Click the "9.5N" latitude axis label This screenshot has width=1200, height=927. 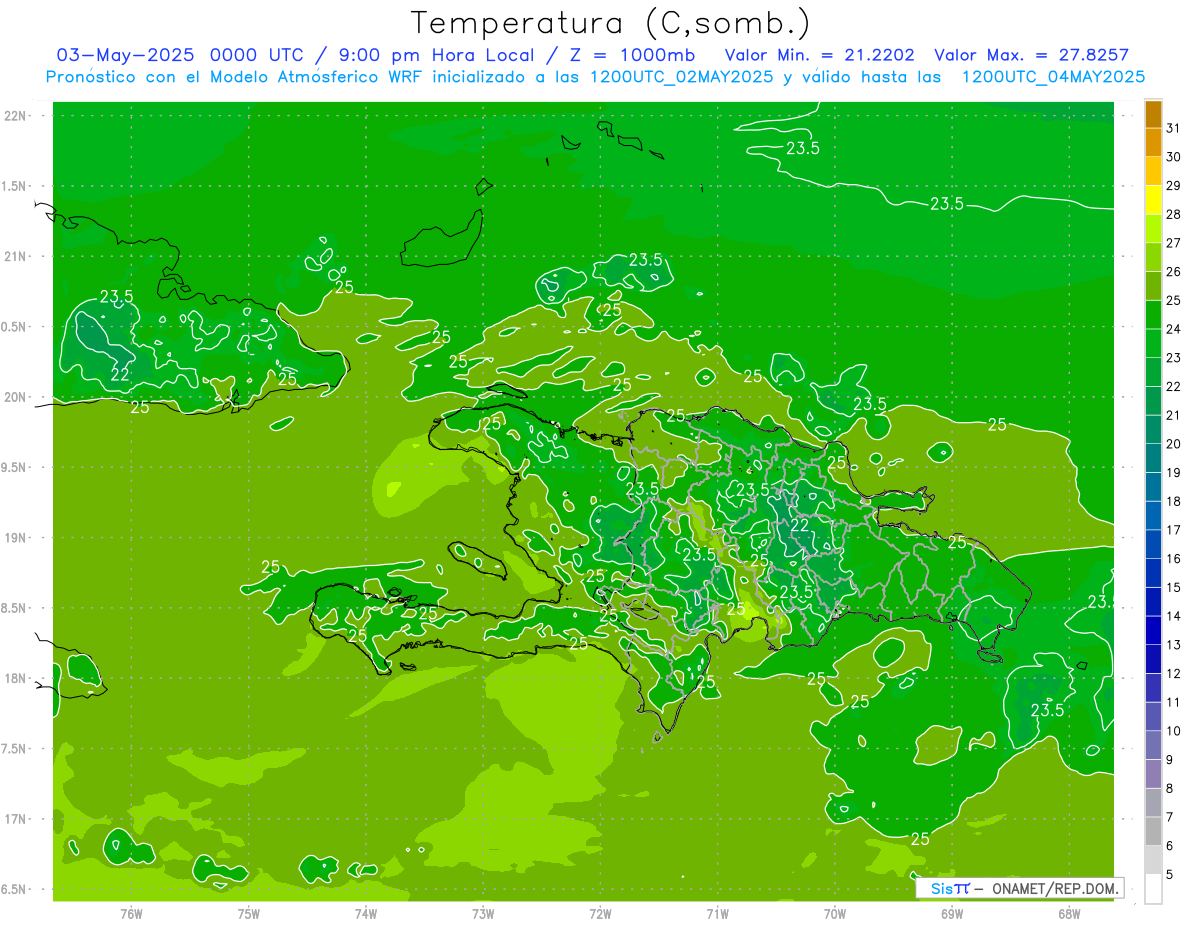14,467
